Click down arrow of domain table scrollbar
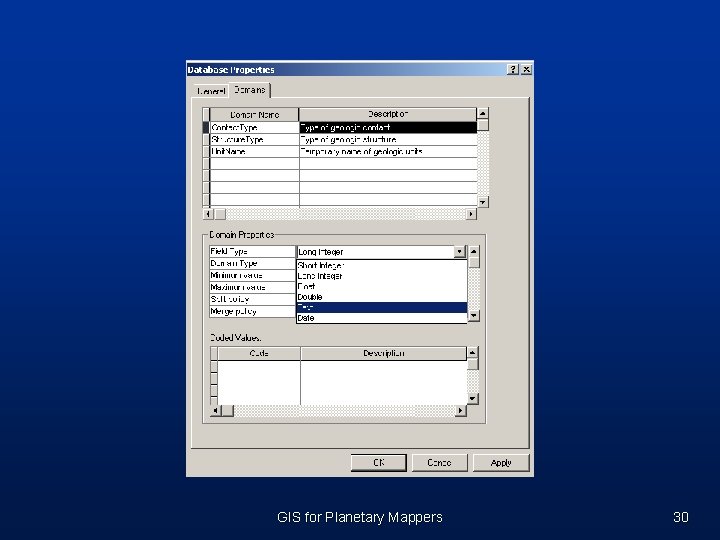The width and height of the screenshot is (720, 540). pyautogui.click(x=483, y=202)
